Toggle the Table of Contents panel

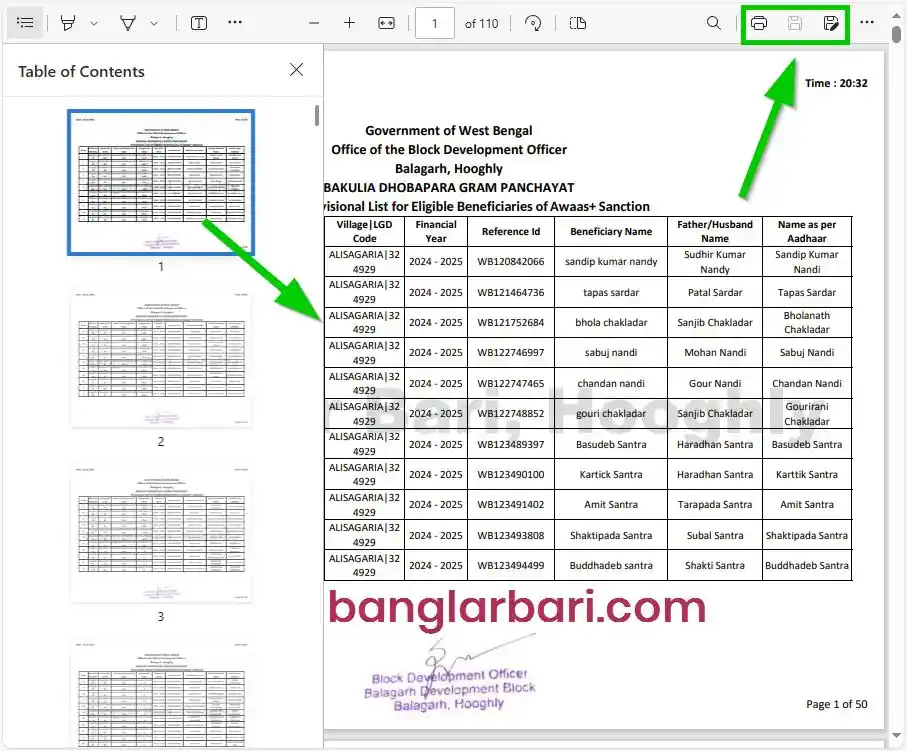coord(25,22)
